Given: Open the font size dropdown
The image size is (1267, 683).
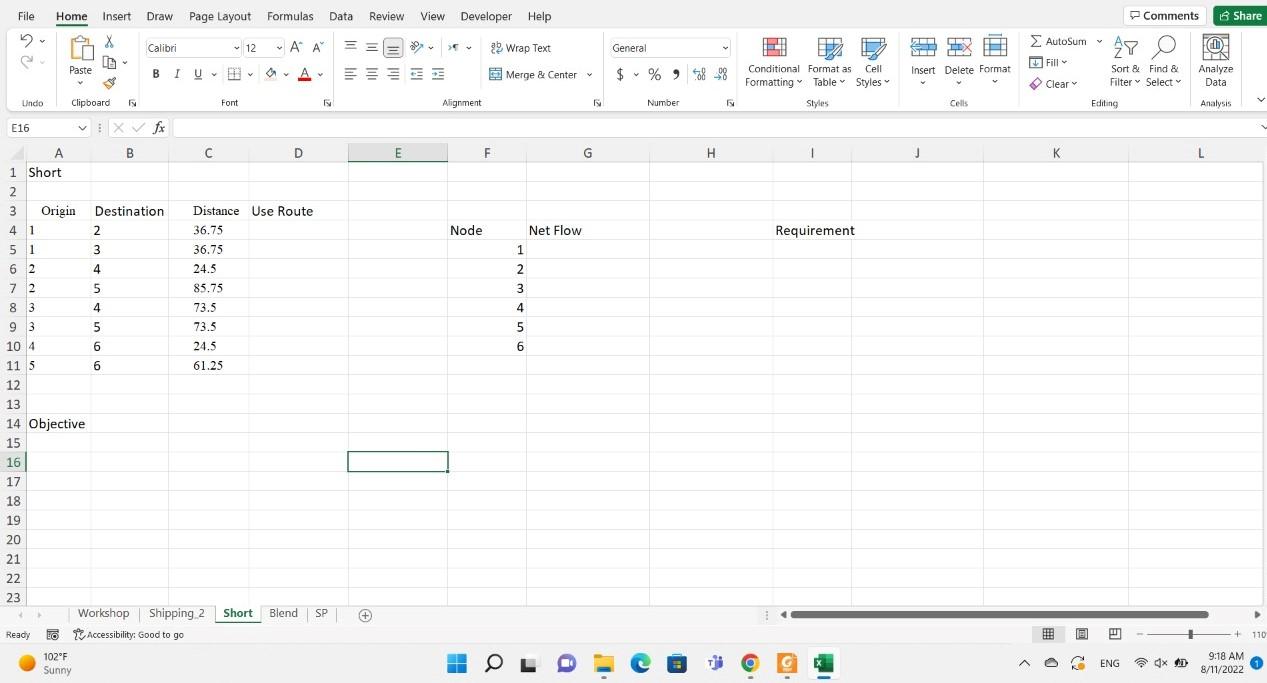Looking at the screenshot, I should click(279, 48).
